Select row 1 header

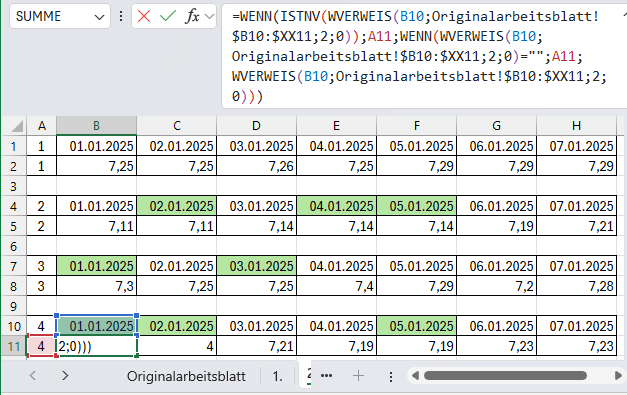click(14, 146)
